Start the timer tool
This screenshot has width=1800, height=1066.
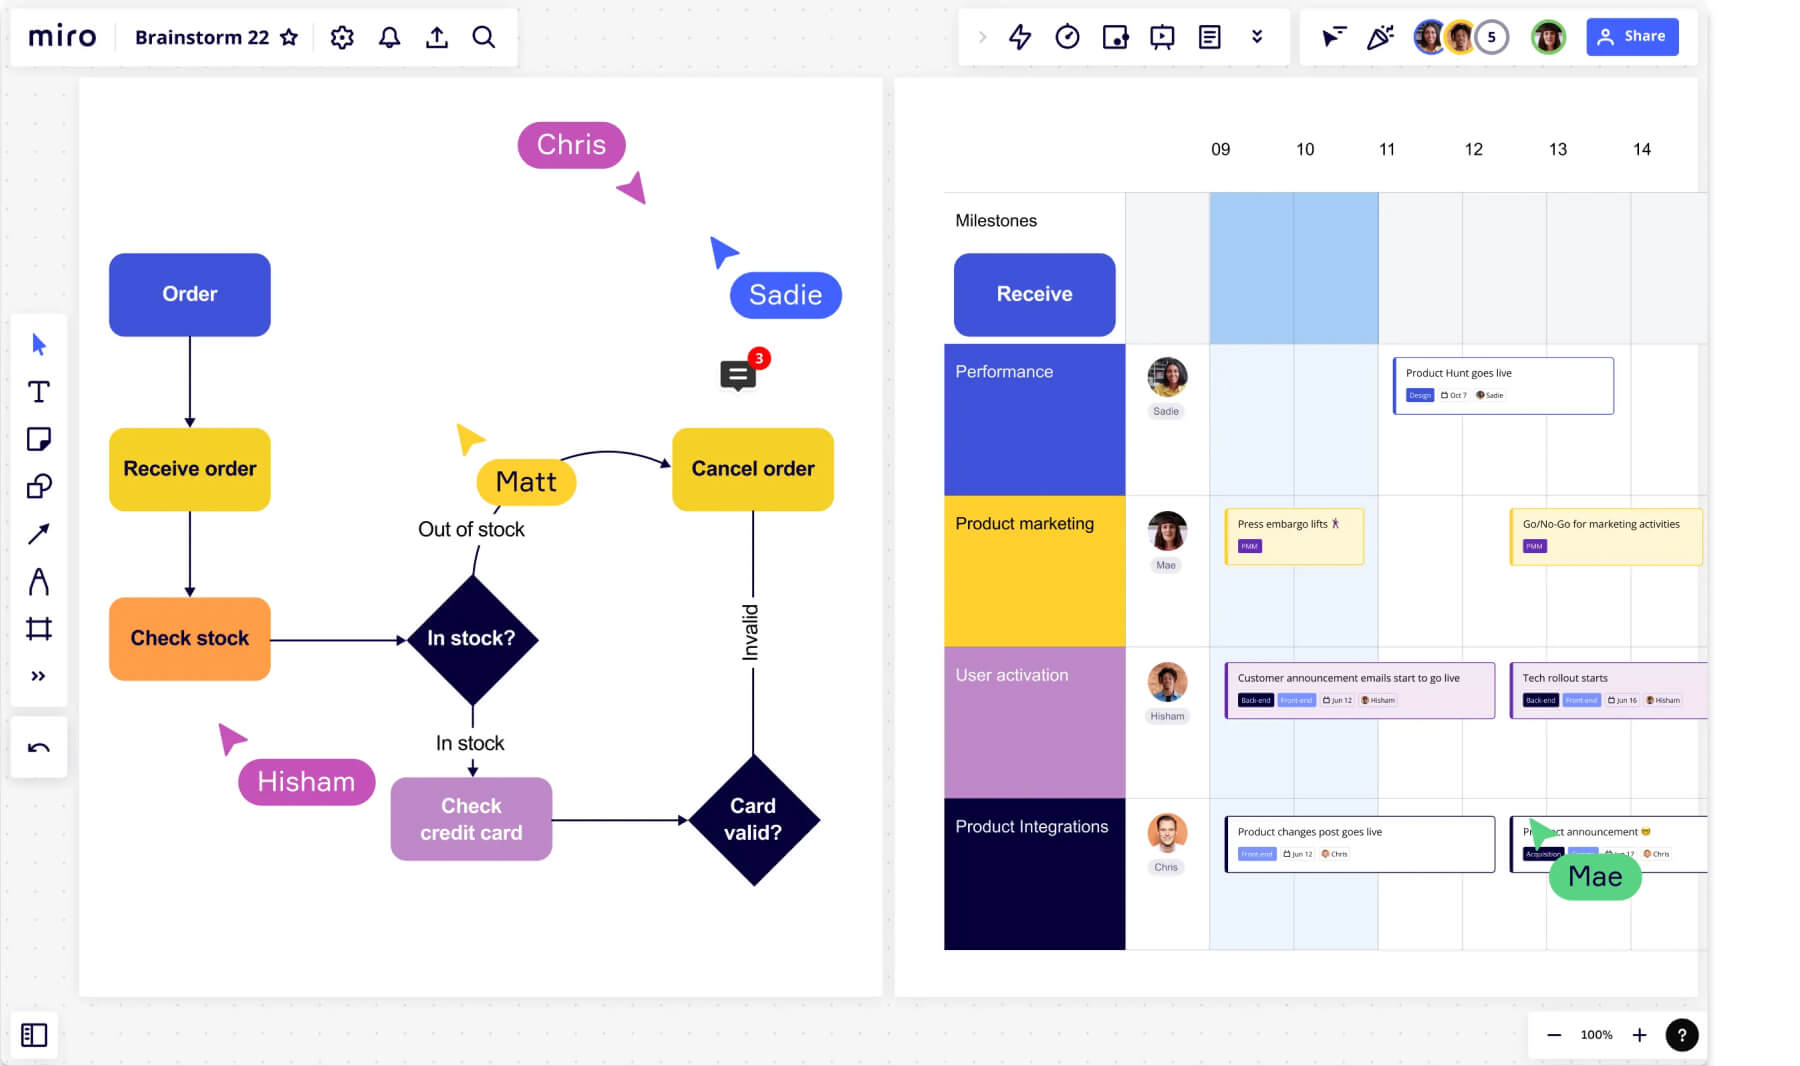[1067, 37]
